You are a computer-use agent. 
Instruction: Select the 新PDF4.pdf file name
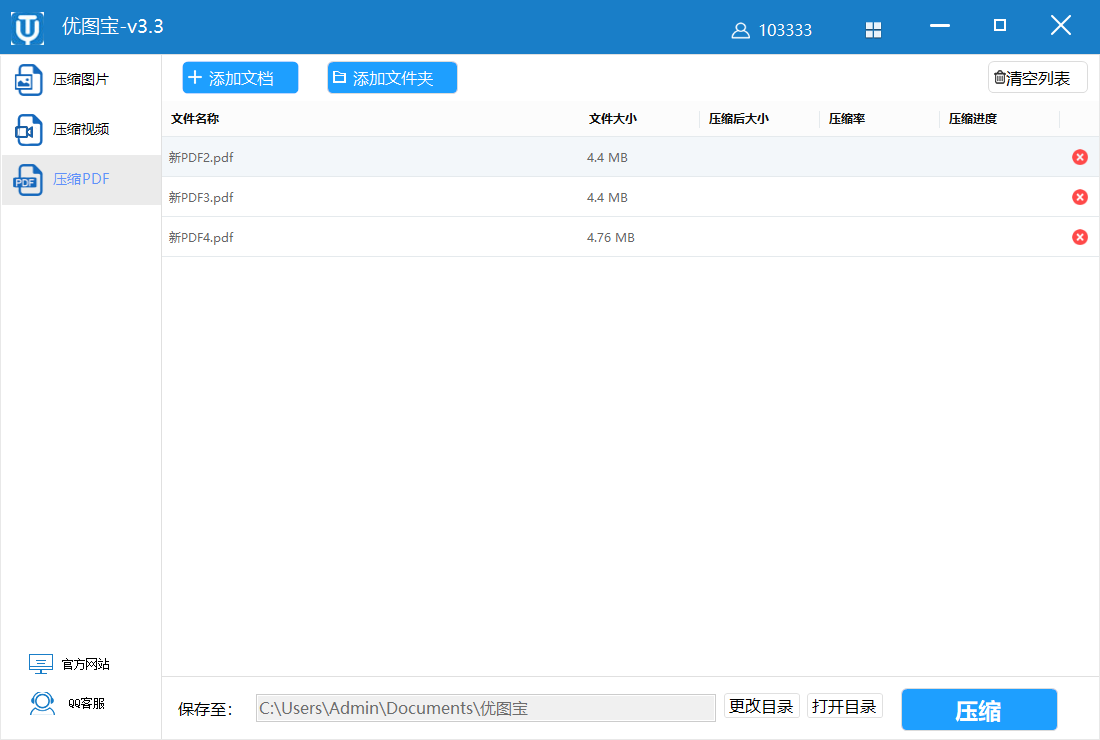pyautogui.click(x=201, y=237)
